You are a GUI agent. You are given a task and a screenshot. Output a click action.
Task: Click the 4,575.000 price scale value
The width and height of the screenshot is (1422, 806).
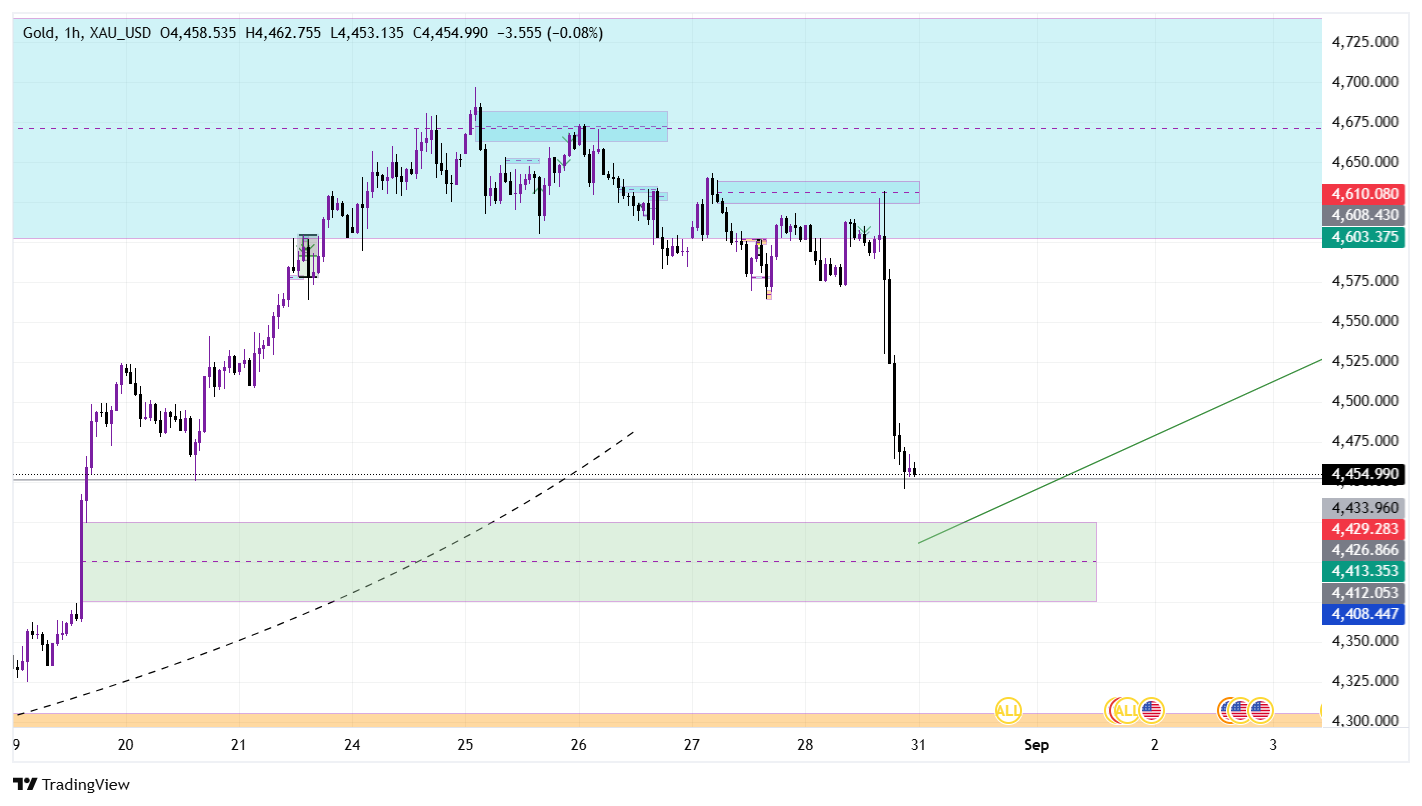1365,281
